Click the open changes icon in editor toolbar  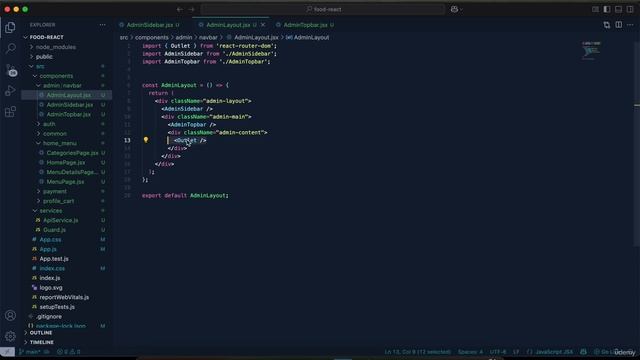[607, 25]
